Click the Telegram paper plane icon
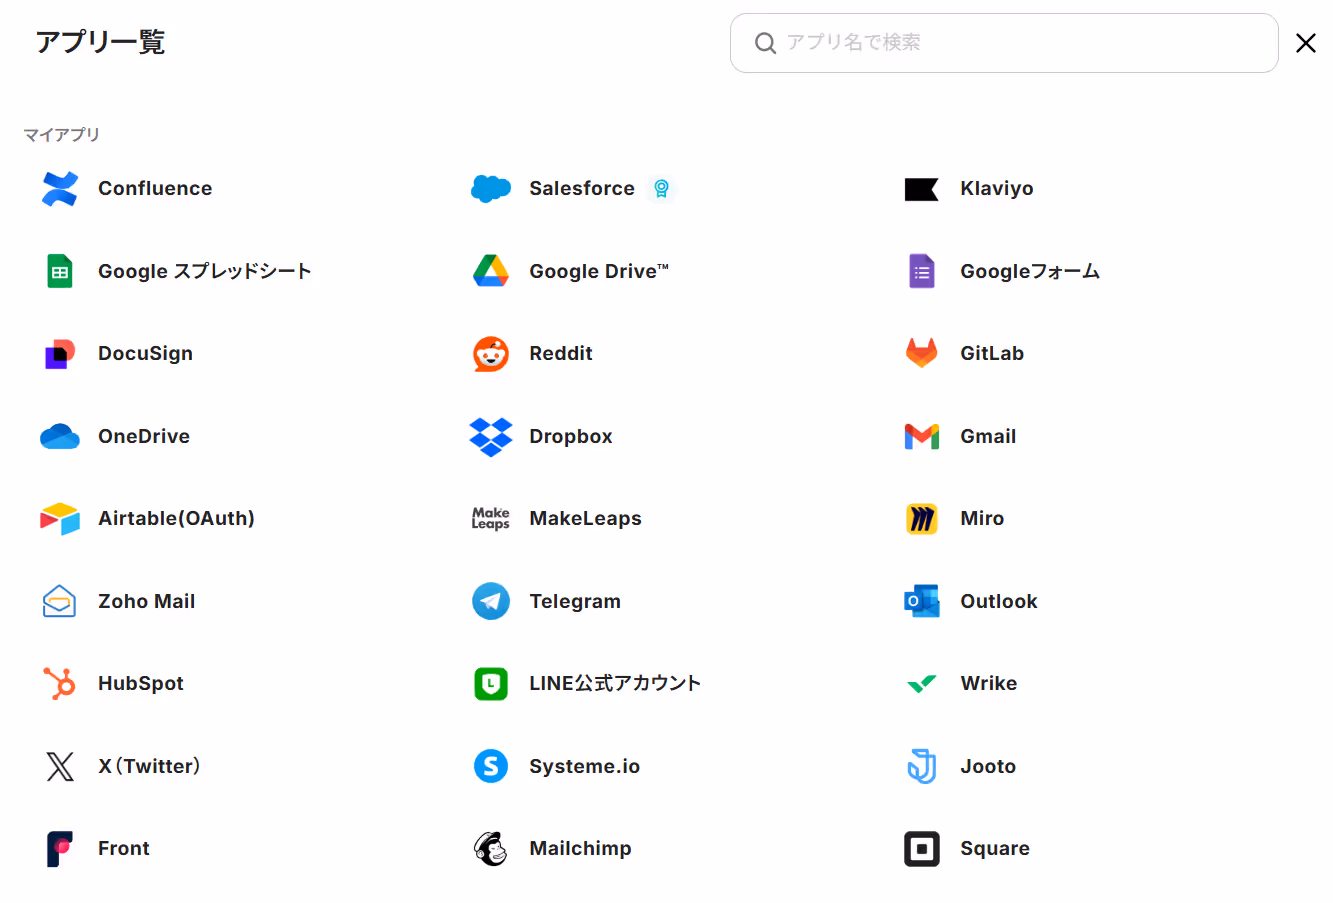Screen dimensions: 1333x903 (x=491, y=601)
